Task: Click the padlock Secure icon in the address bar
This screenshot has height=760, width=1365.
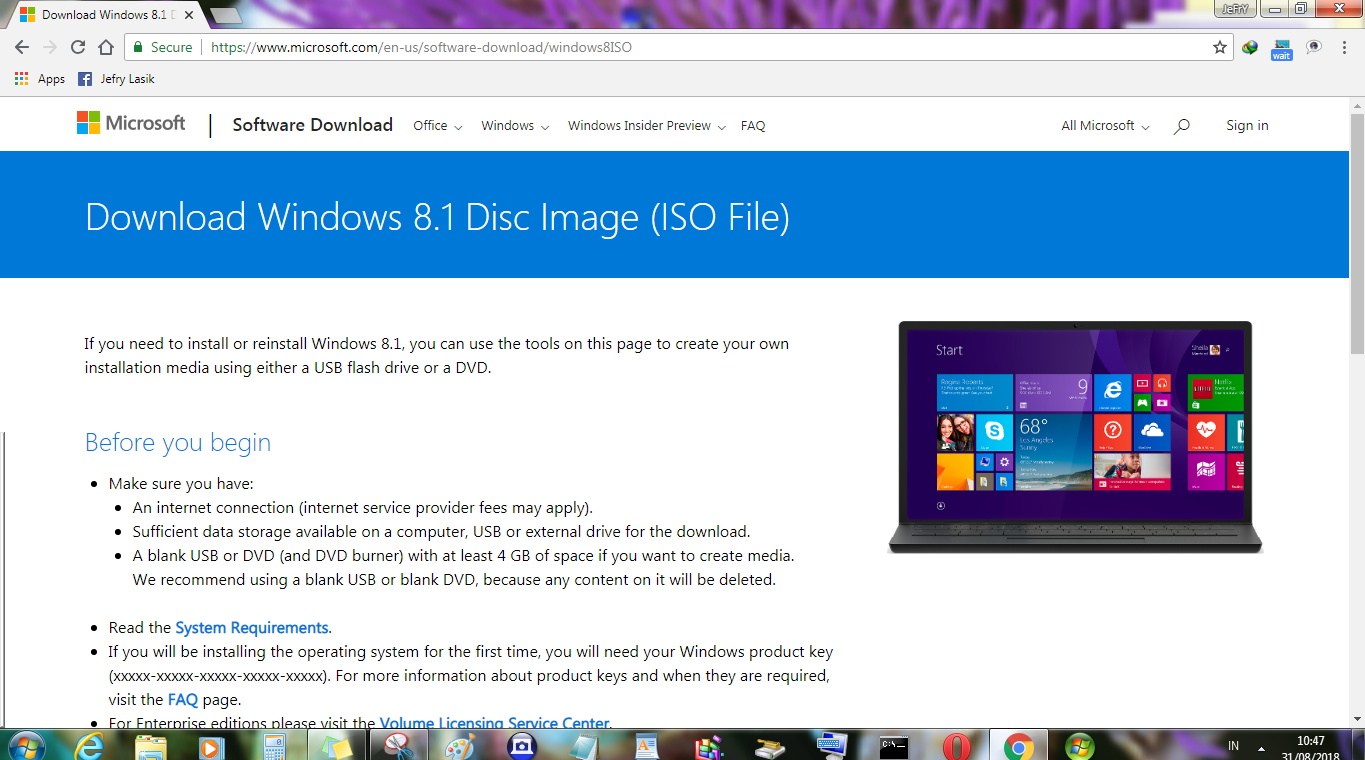Action: click(137, 47)
